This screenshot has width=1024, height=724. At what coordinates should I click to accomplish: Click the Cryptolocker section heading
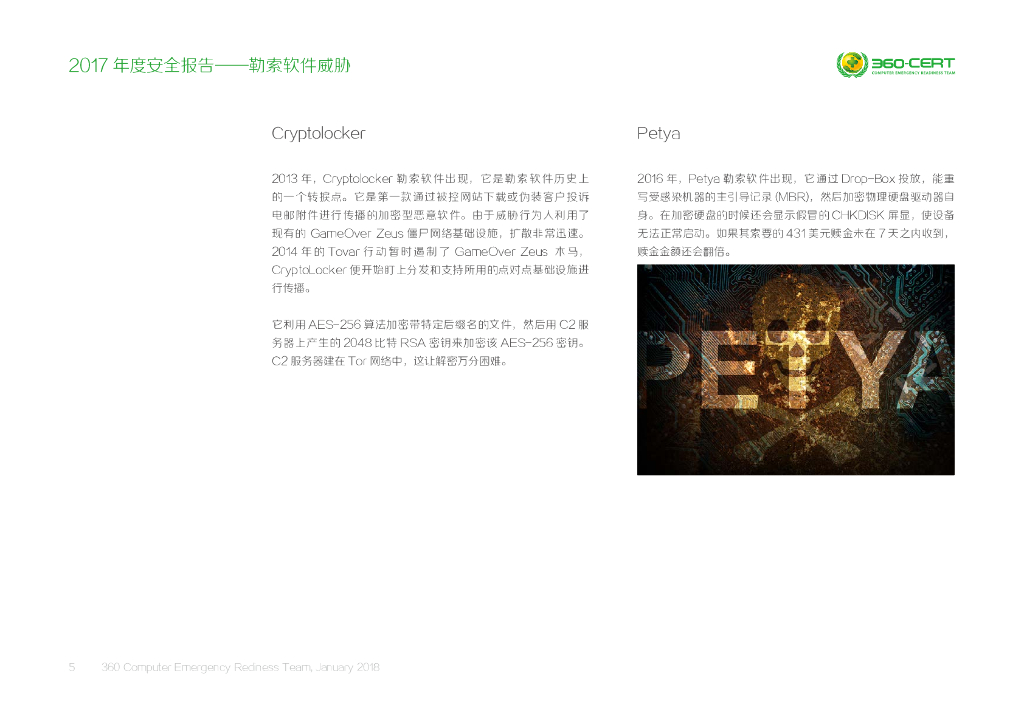tap(318, 134)
